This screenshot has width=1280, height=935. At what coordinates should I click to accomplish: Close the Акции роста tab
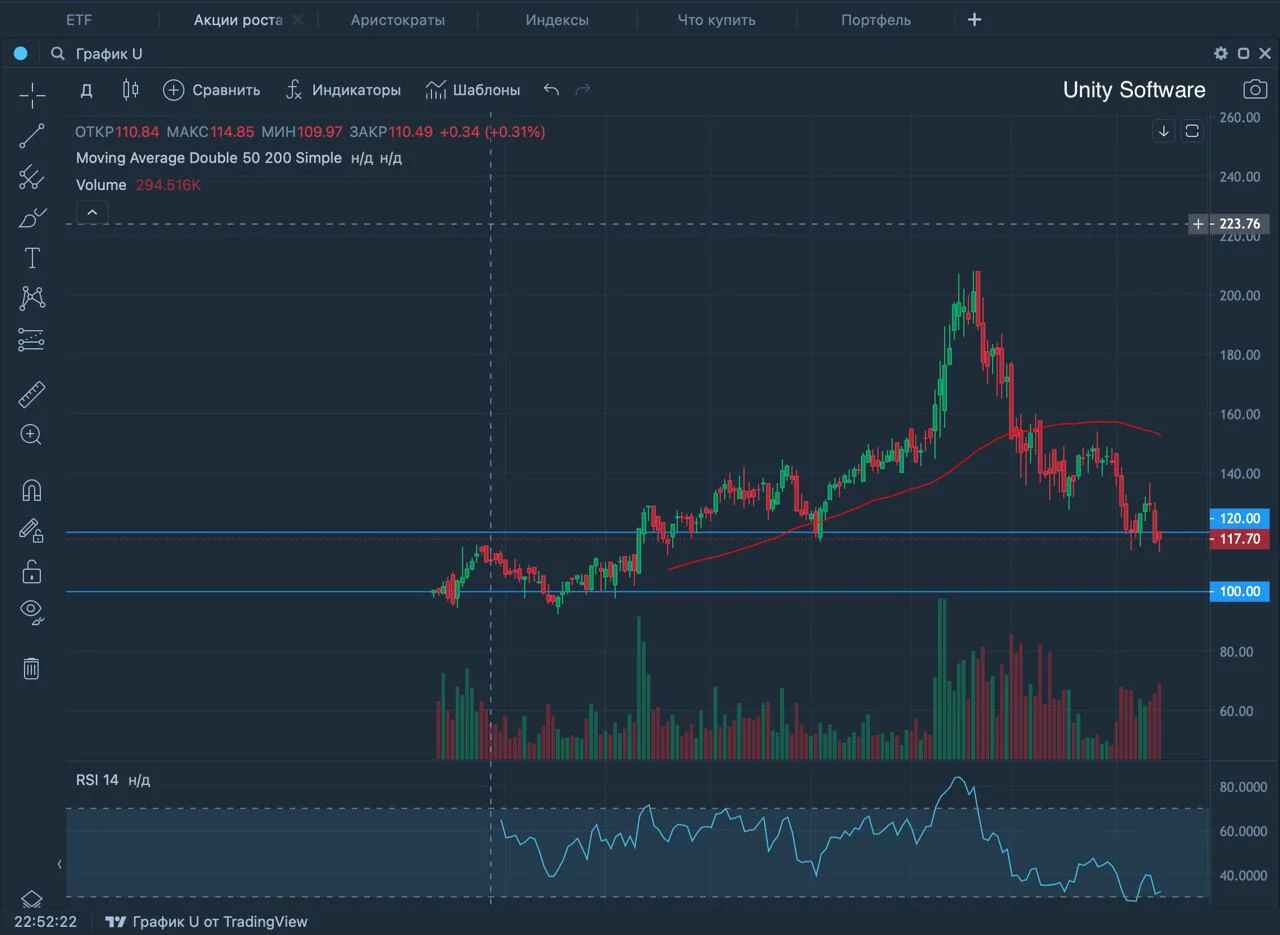[297, 20]
